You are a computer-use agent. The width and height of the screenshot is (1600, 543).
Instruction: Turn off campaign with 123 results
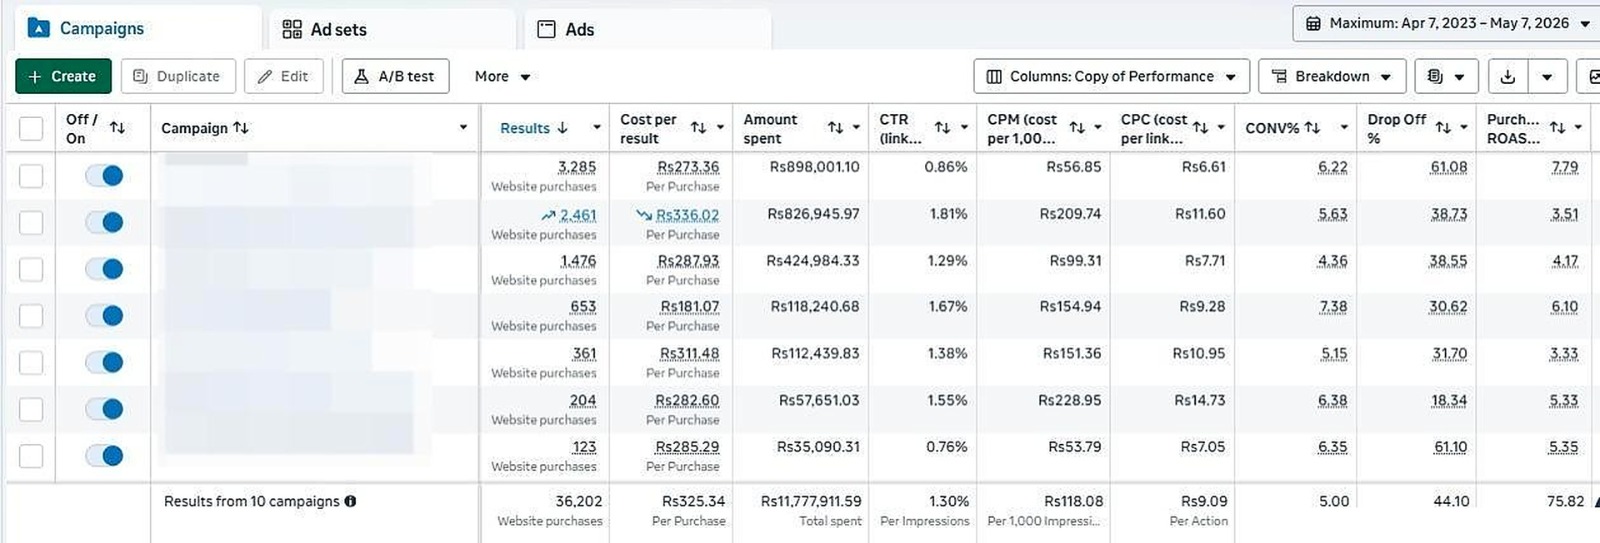[x=104, y=456]
